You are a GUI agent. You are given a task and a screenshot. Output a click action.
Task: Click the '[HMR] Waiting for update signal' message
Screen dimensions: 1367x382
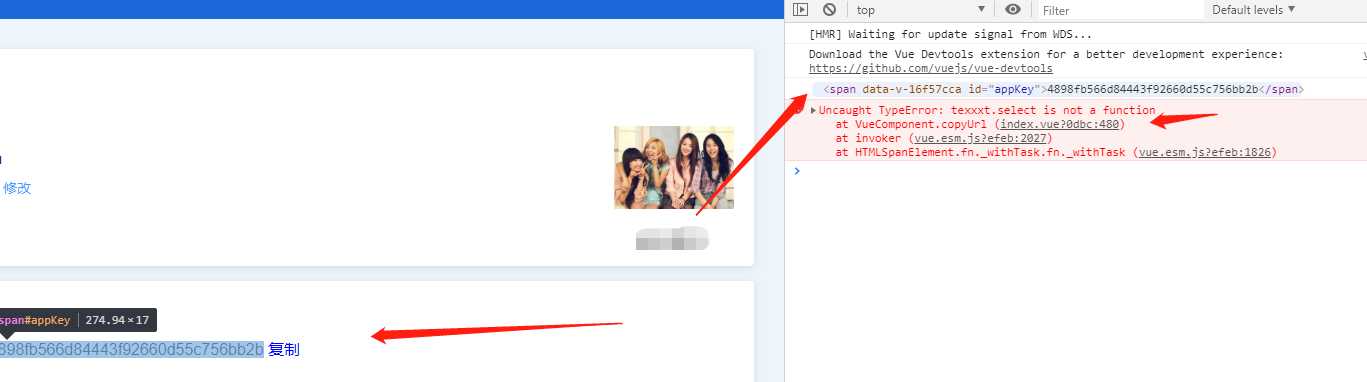[x=950, y=35]
